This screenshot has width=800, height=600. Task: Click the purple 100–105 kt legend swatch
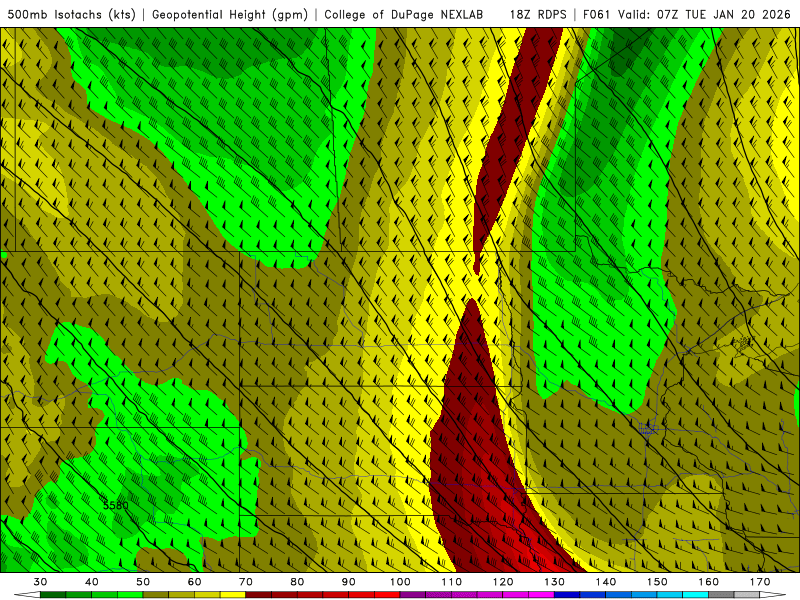[413, 595]
